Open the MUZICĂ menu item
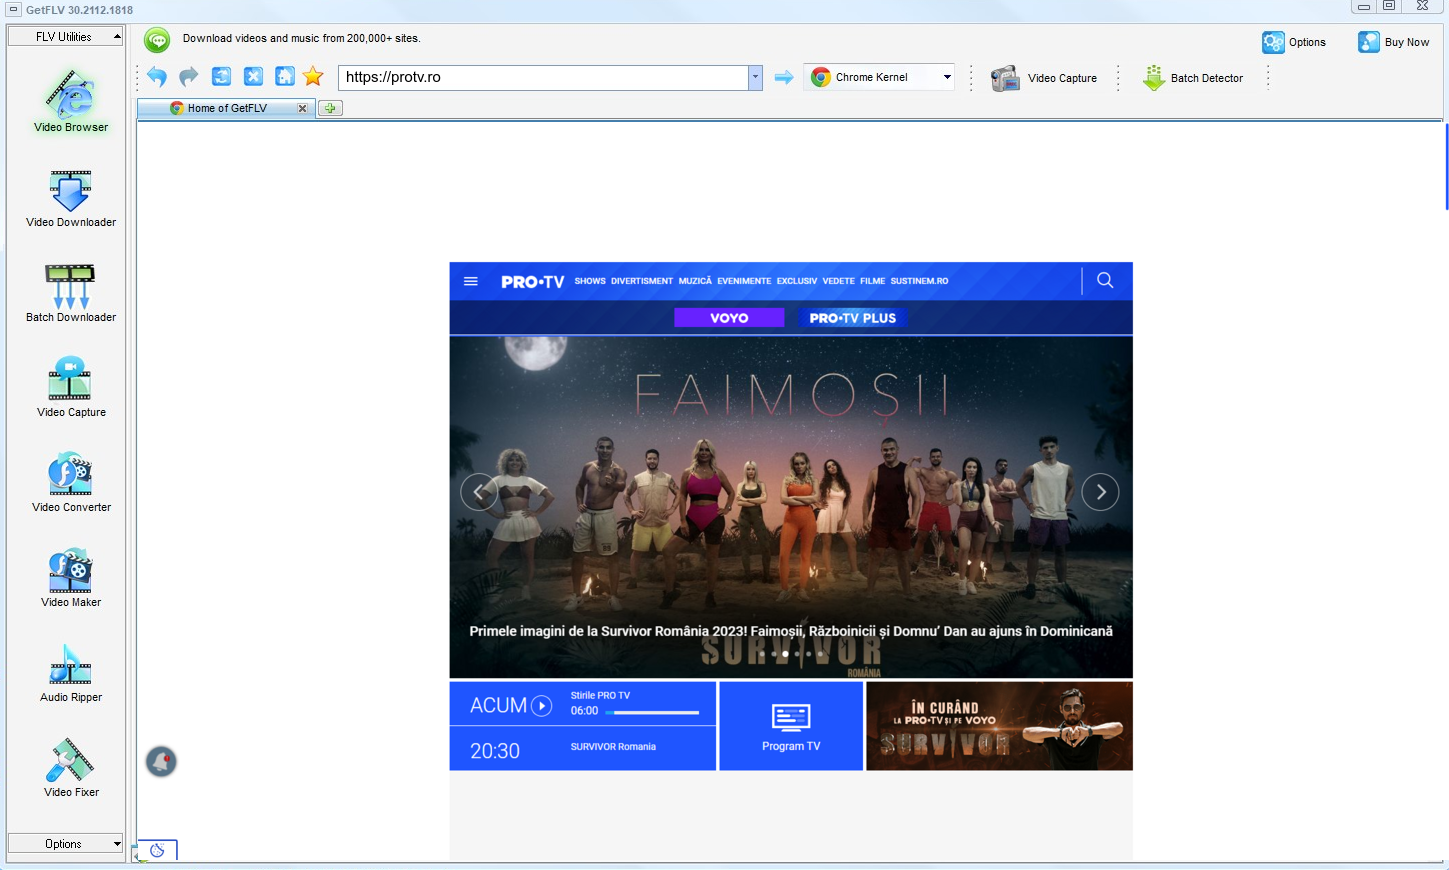The height and width of the screenshot is (870, 1449). point(695,281)
